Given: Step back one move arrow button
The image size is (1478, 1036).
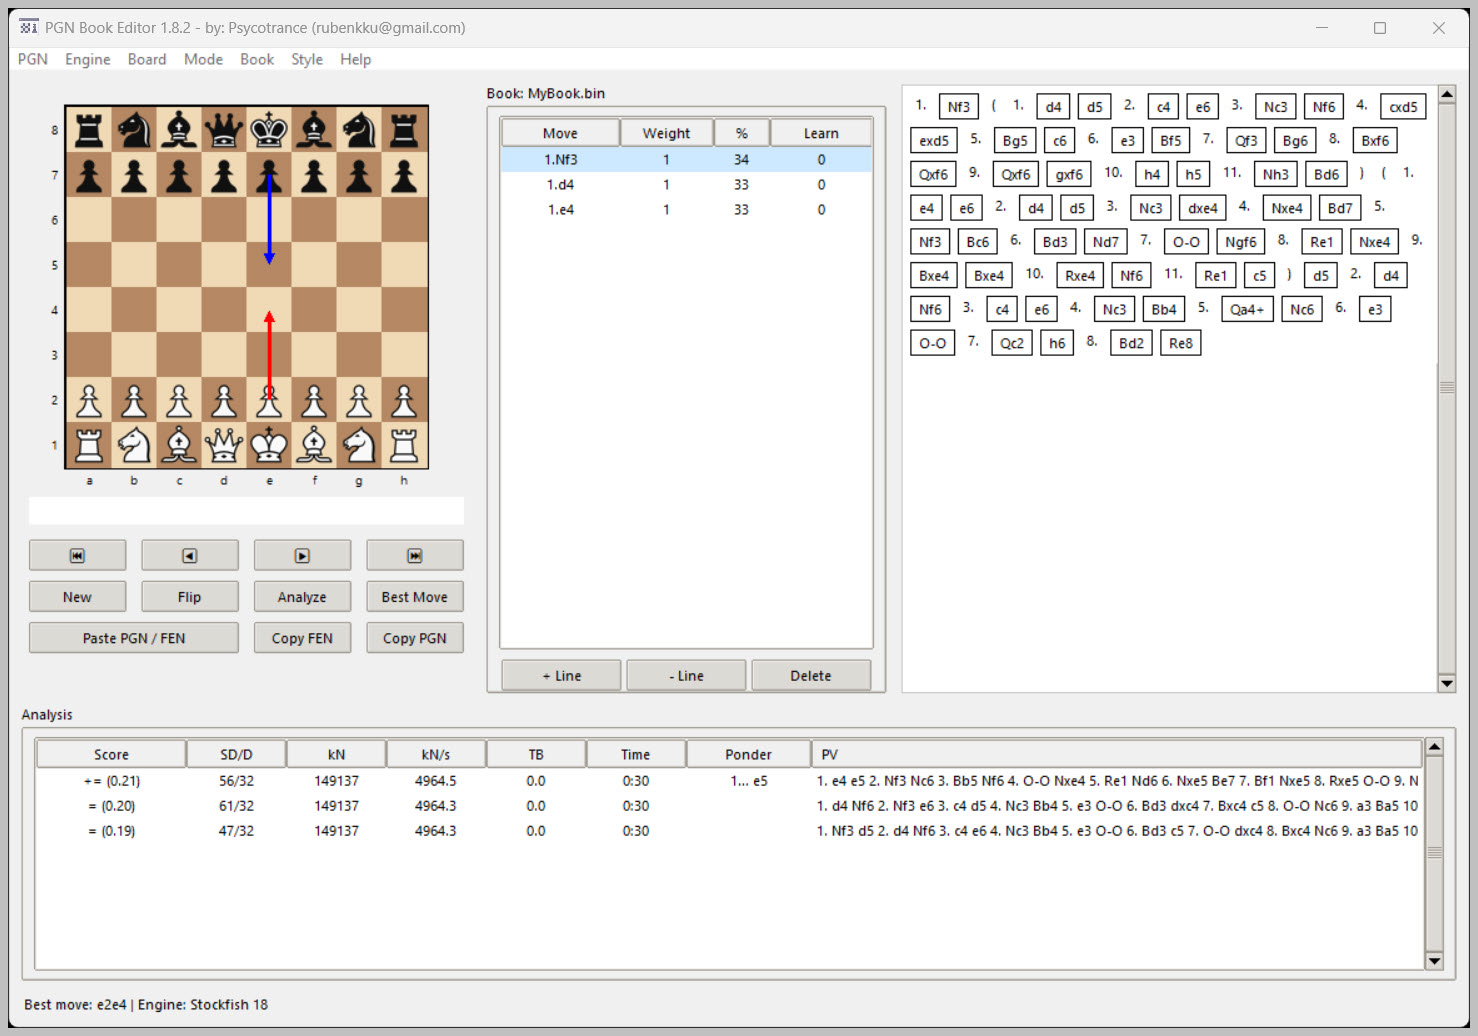Looking at the screenshot, I should tap(189, 555).
